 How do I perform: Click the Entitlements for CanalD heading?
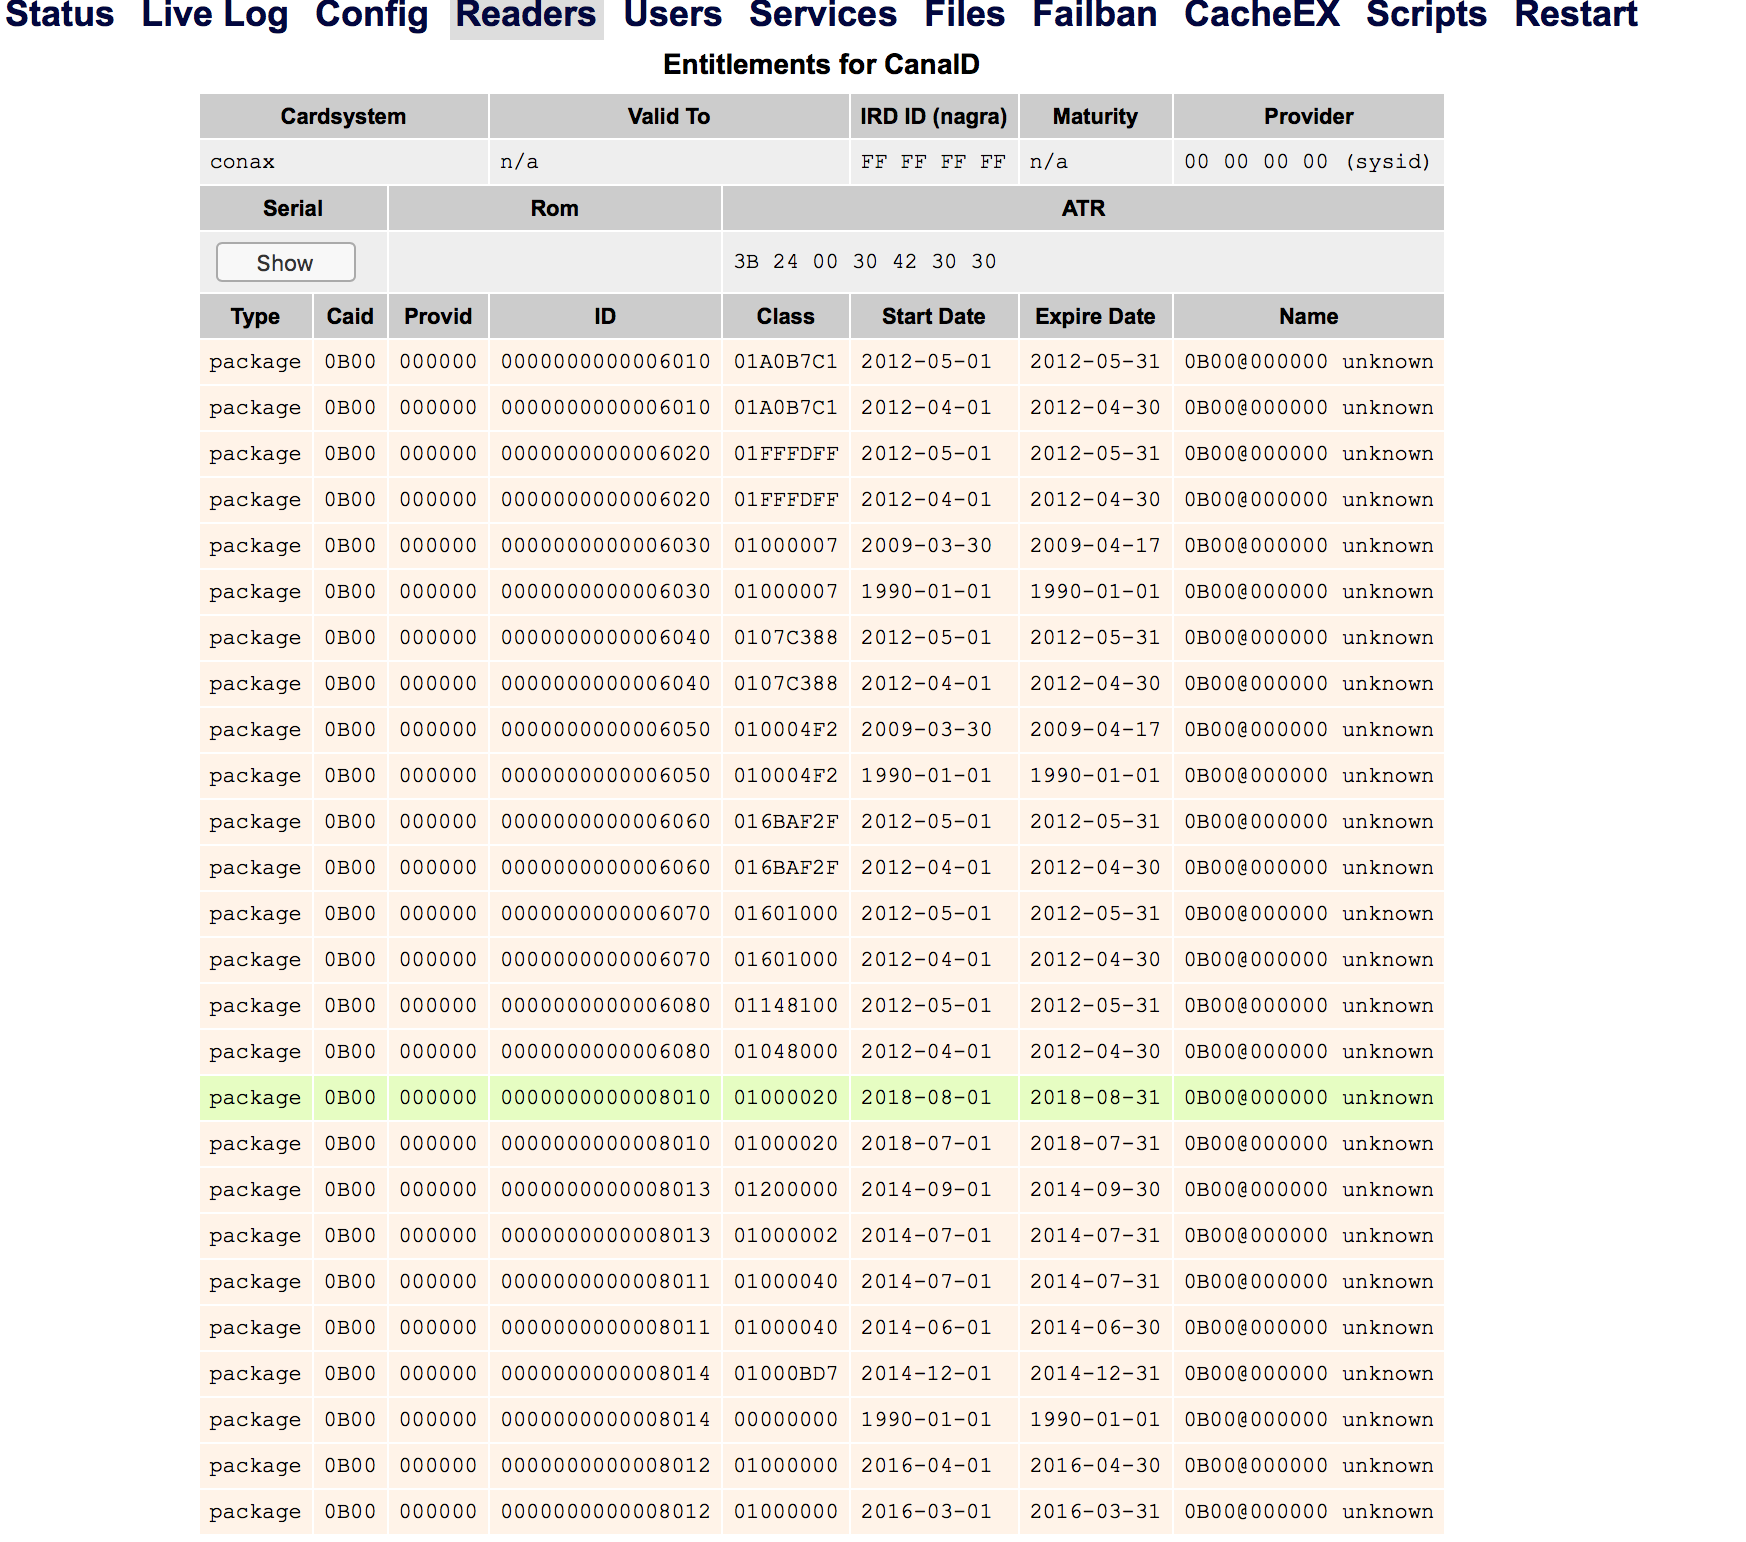pos(821,65)
